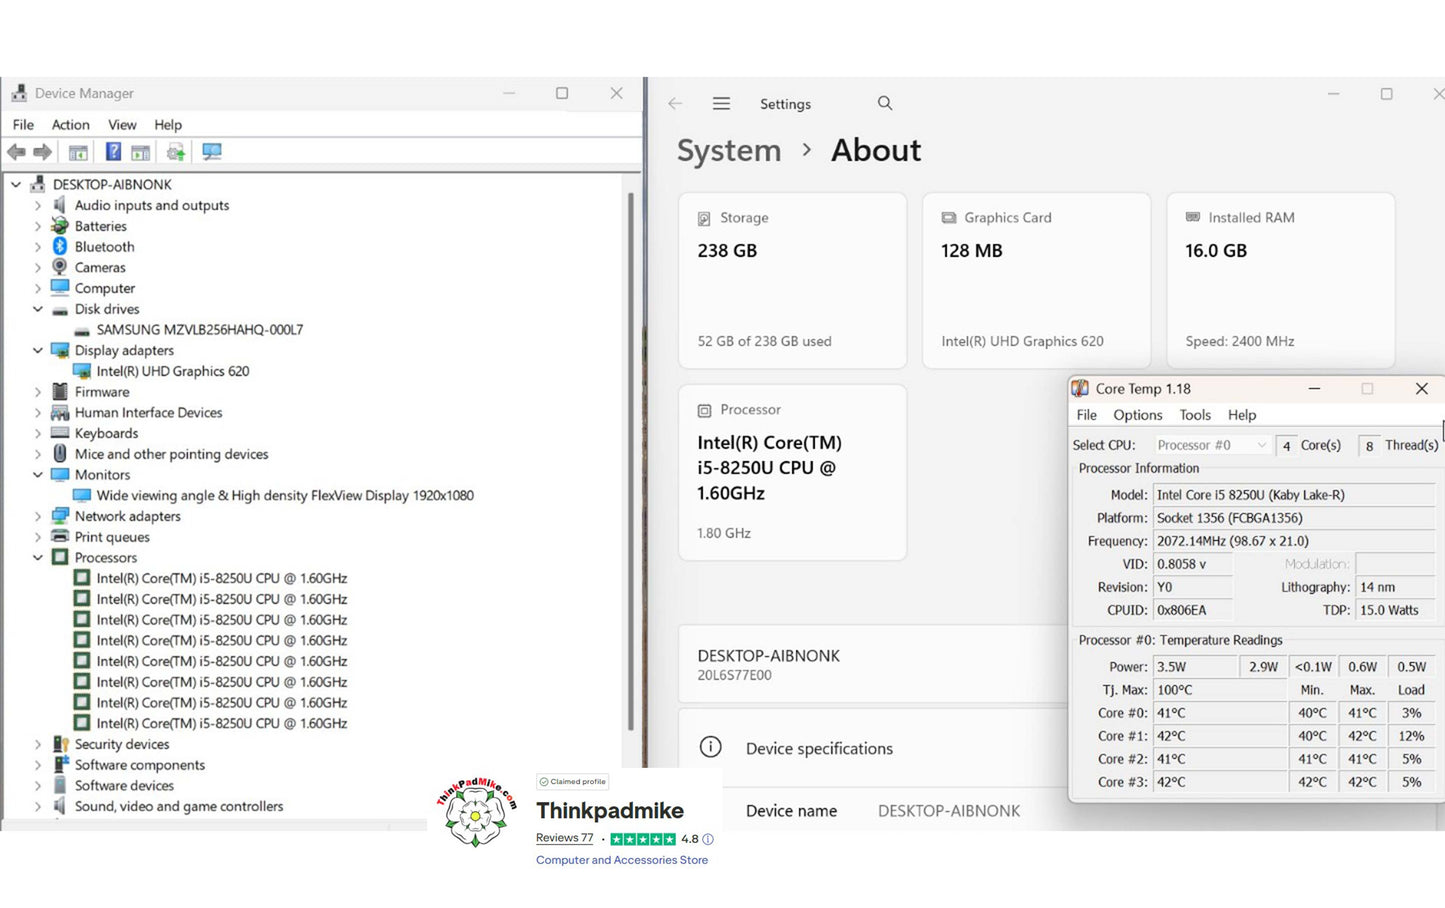Image resolution: width=1445 pixels, height=908 pixels.
Task: Click the Computer and Accessories Store link
Action: pyautogui.click(x=621, y=860)
